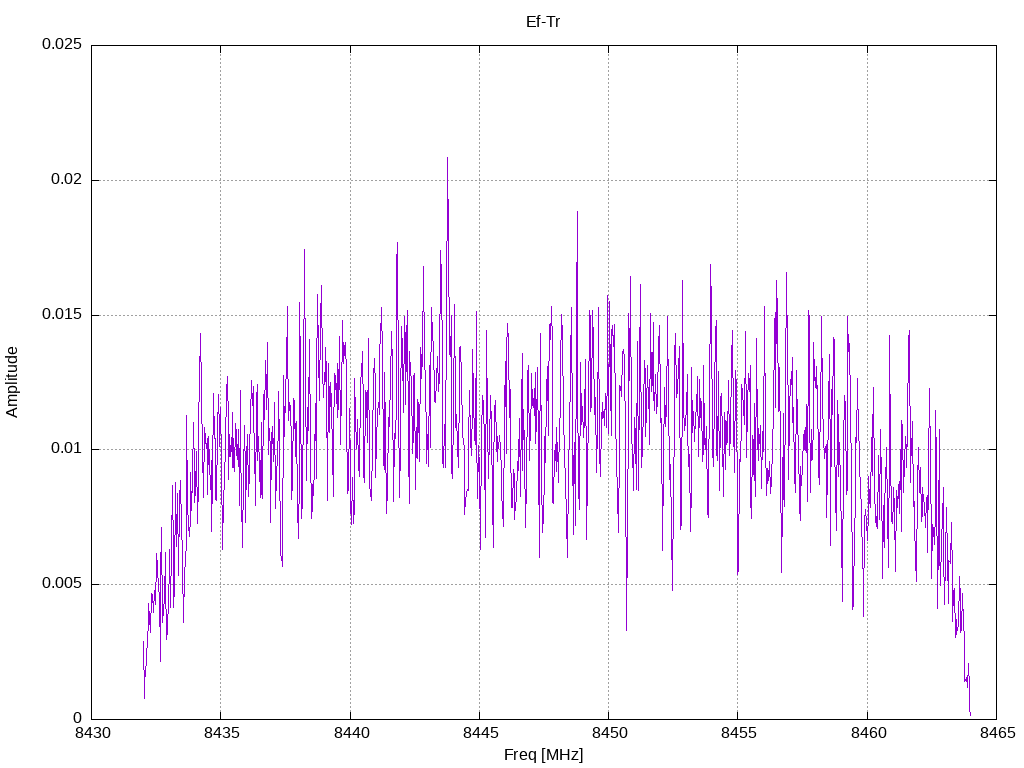
Task: Click the y-axis tick label 0.015
Action: click(x=62, y=314)
